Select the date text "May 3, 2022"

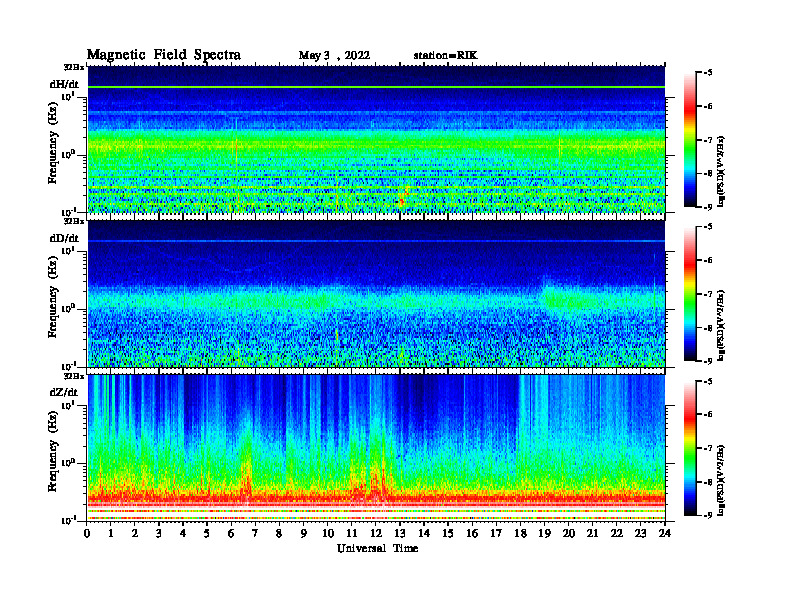[x=334, y=56]
